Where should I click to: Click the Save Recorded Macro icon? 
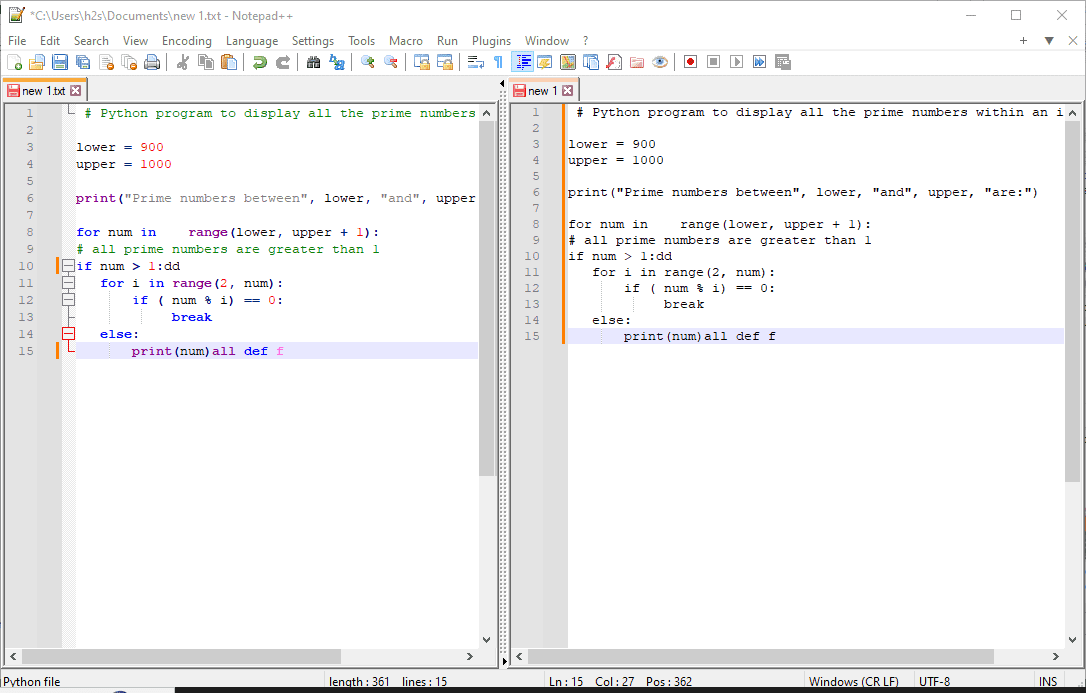tap(783, 62)
